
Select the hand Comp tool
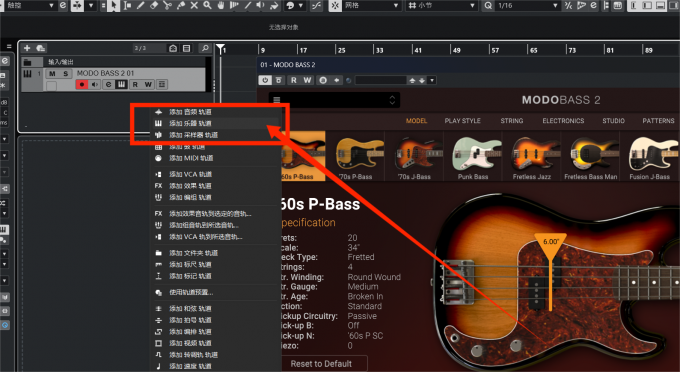pos(221,5)
